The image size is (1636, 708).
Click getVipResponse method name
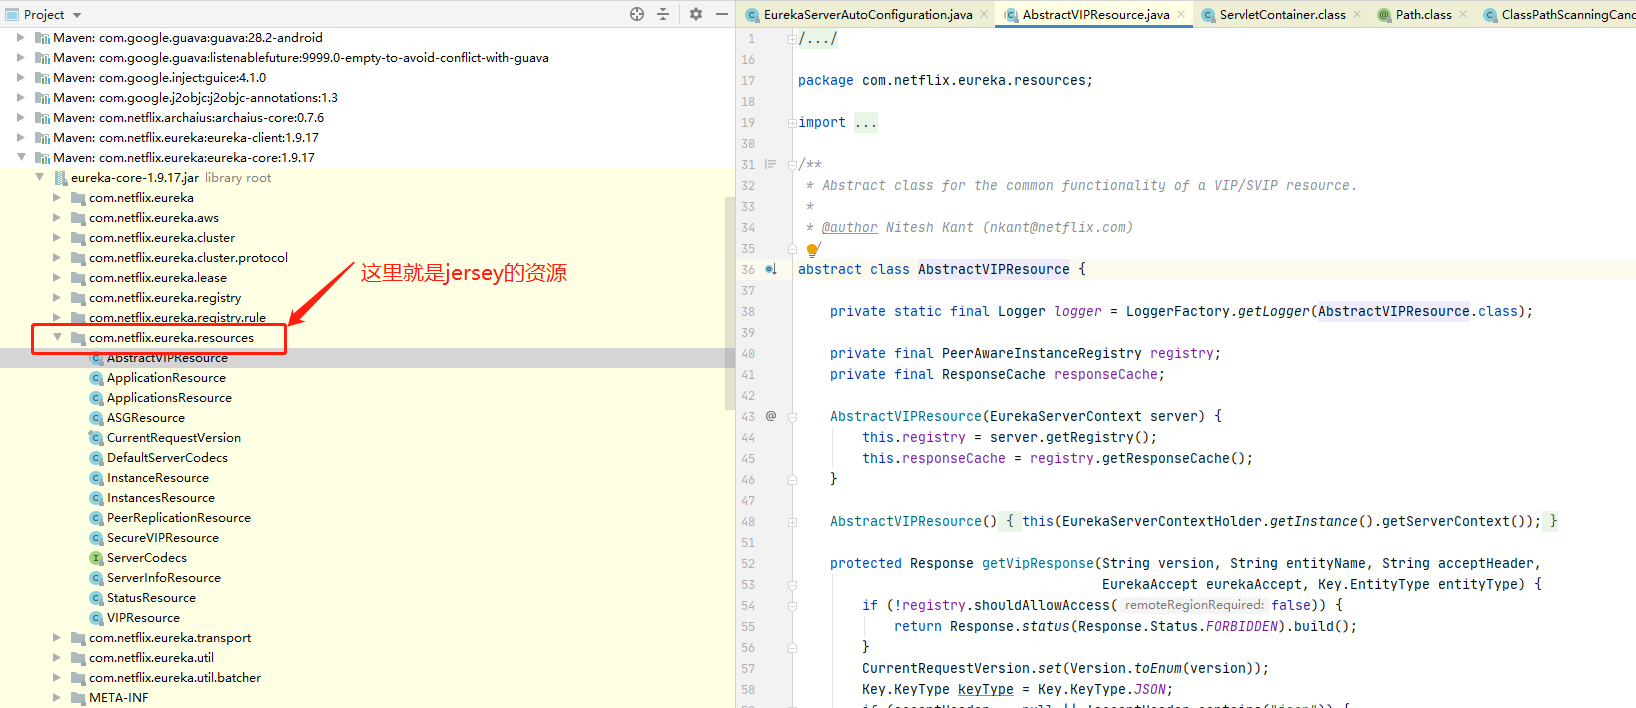[x=1038, y=563]
